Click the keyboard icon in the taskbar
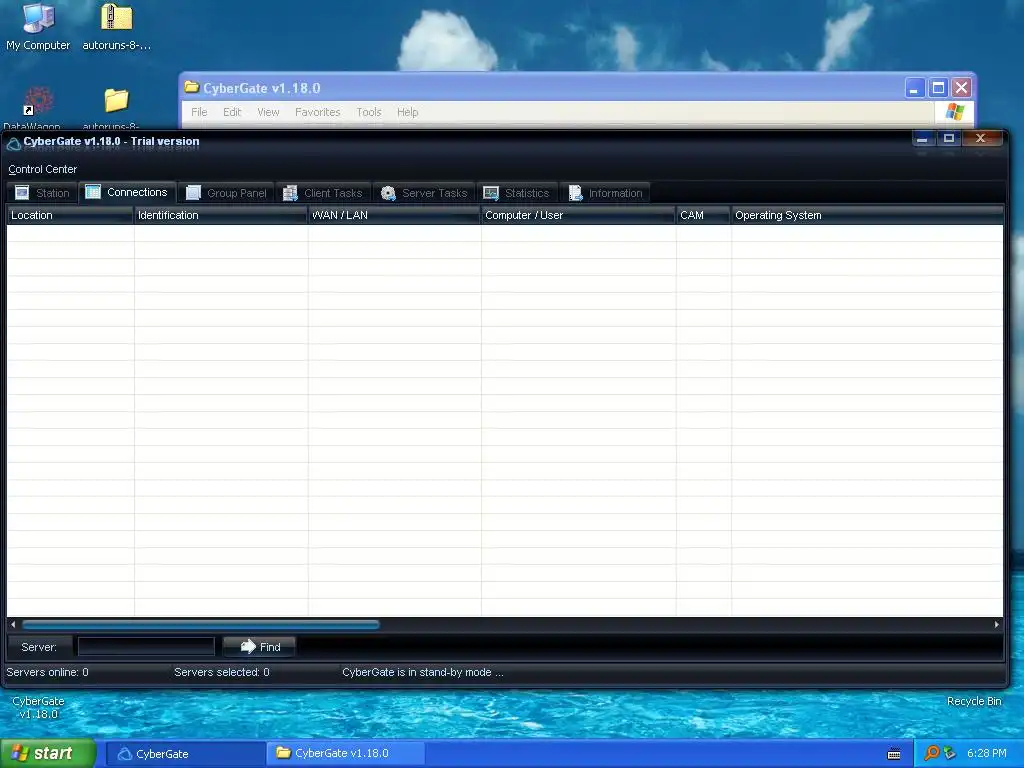Image resolution: width=1024 pixels, height=768 pixels. click(x=894, y=754)
